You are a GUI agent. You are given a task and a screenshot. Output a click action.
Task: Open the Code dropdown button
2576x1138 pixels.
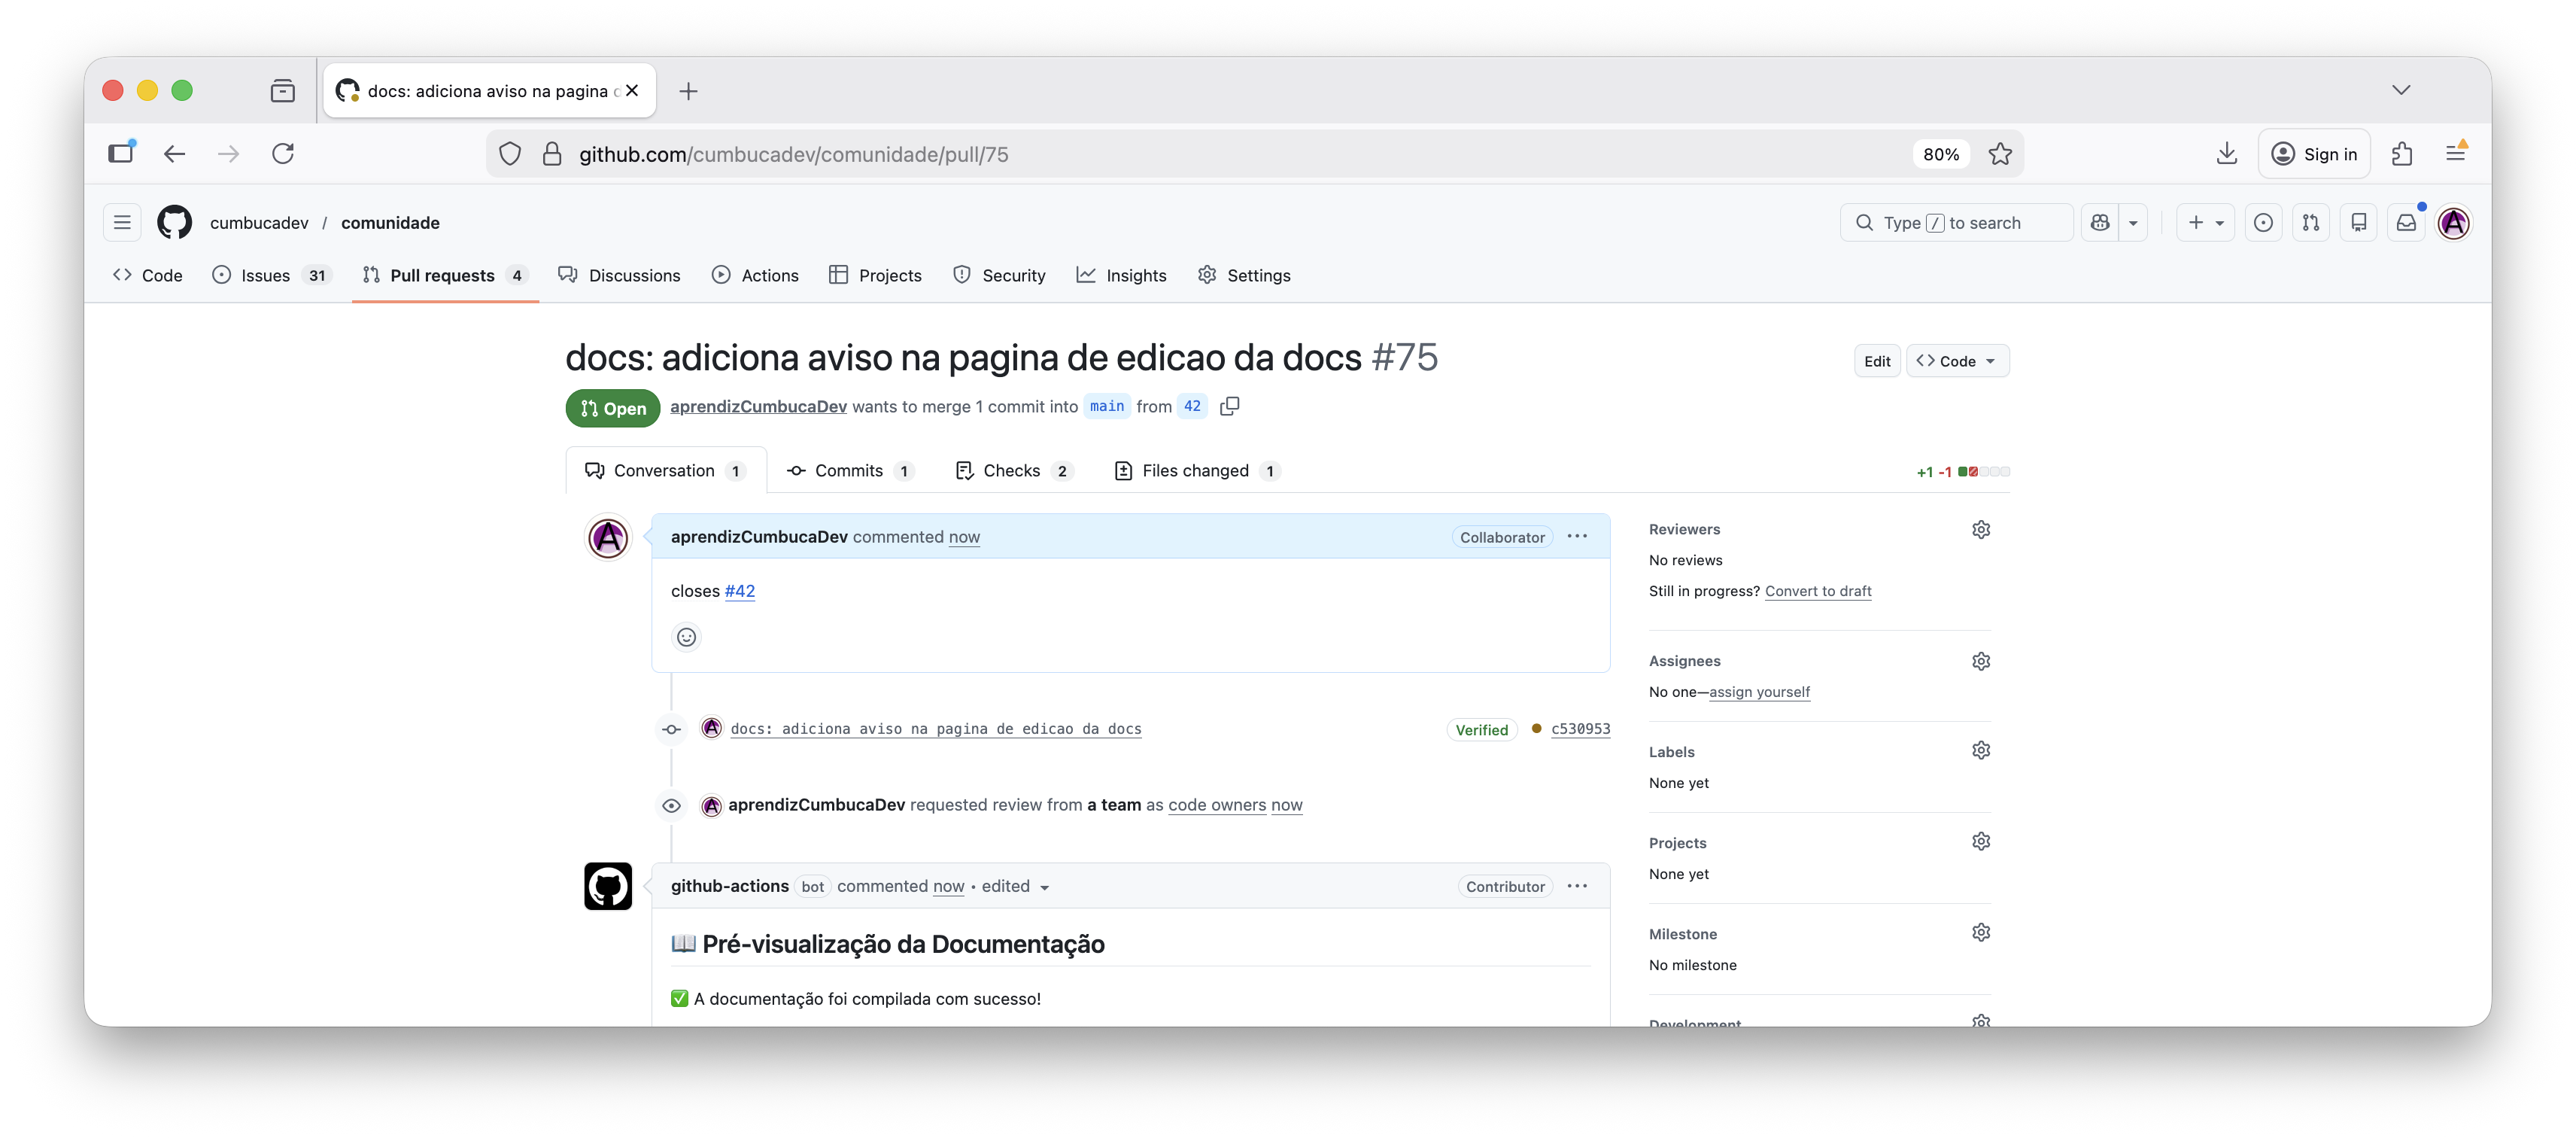pos(1957,361)
